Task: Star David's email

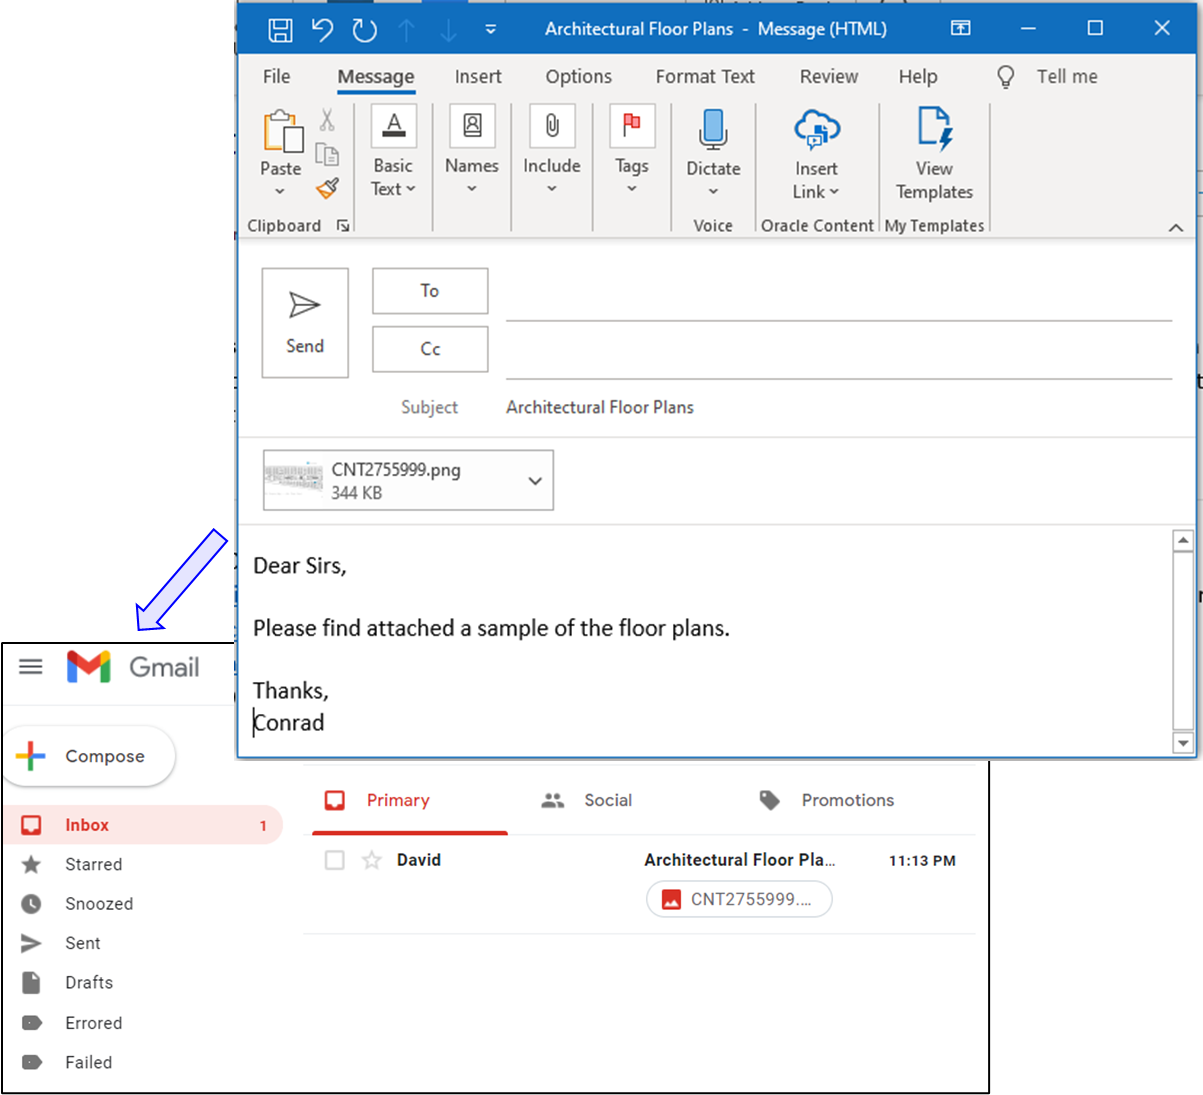Action: click(372, 859)
